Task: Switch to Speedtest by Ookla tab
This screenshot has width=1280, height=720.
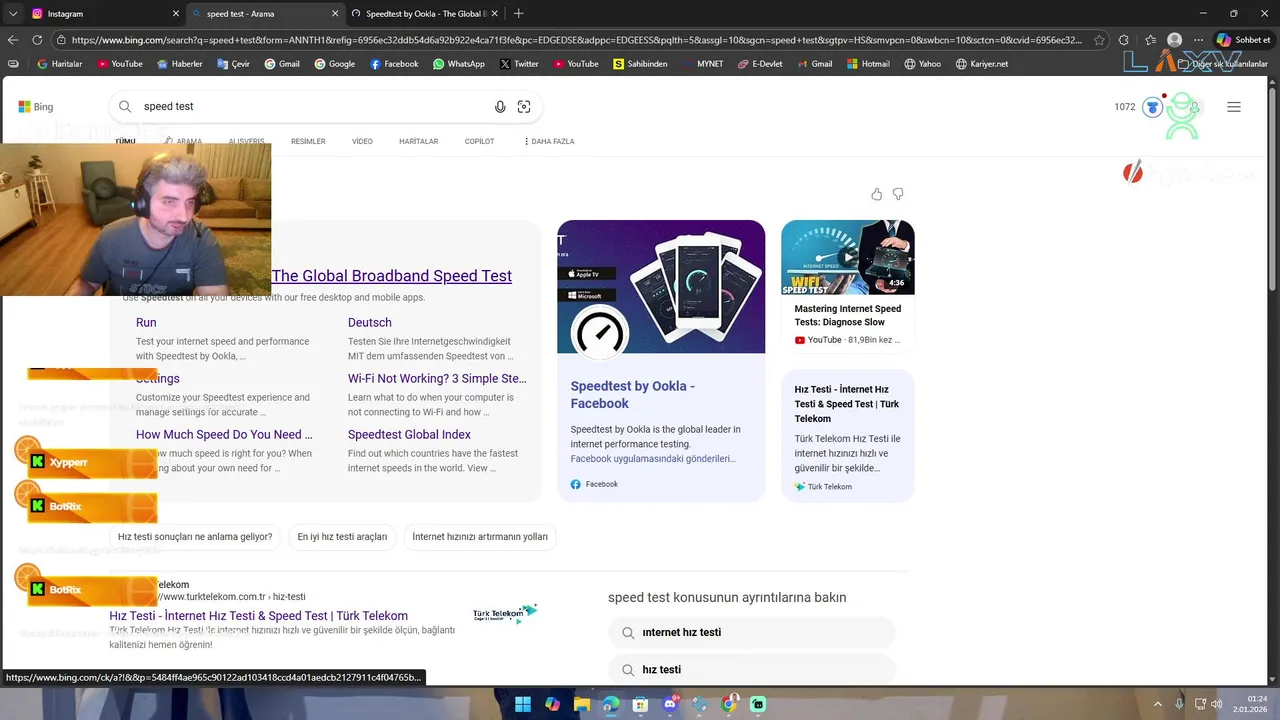Action: tap(425, 14)
